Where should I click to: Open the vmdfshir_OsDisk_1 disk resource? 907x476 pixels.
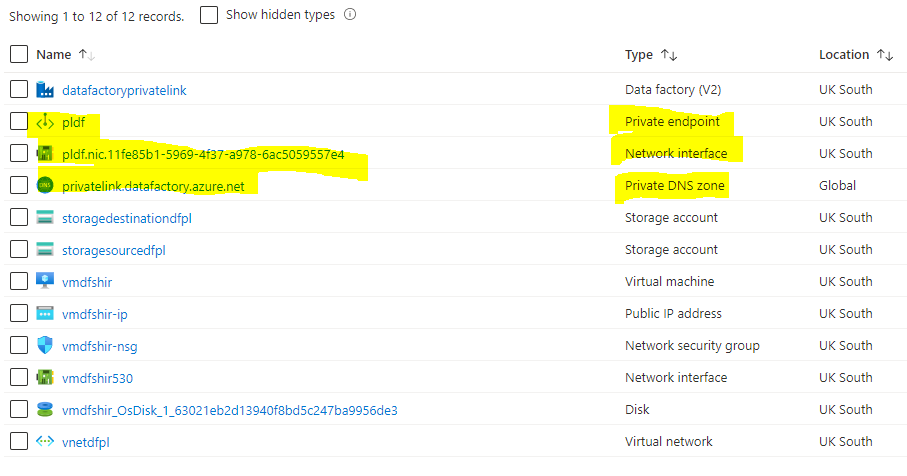(230, 411)
